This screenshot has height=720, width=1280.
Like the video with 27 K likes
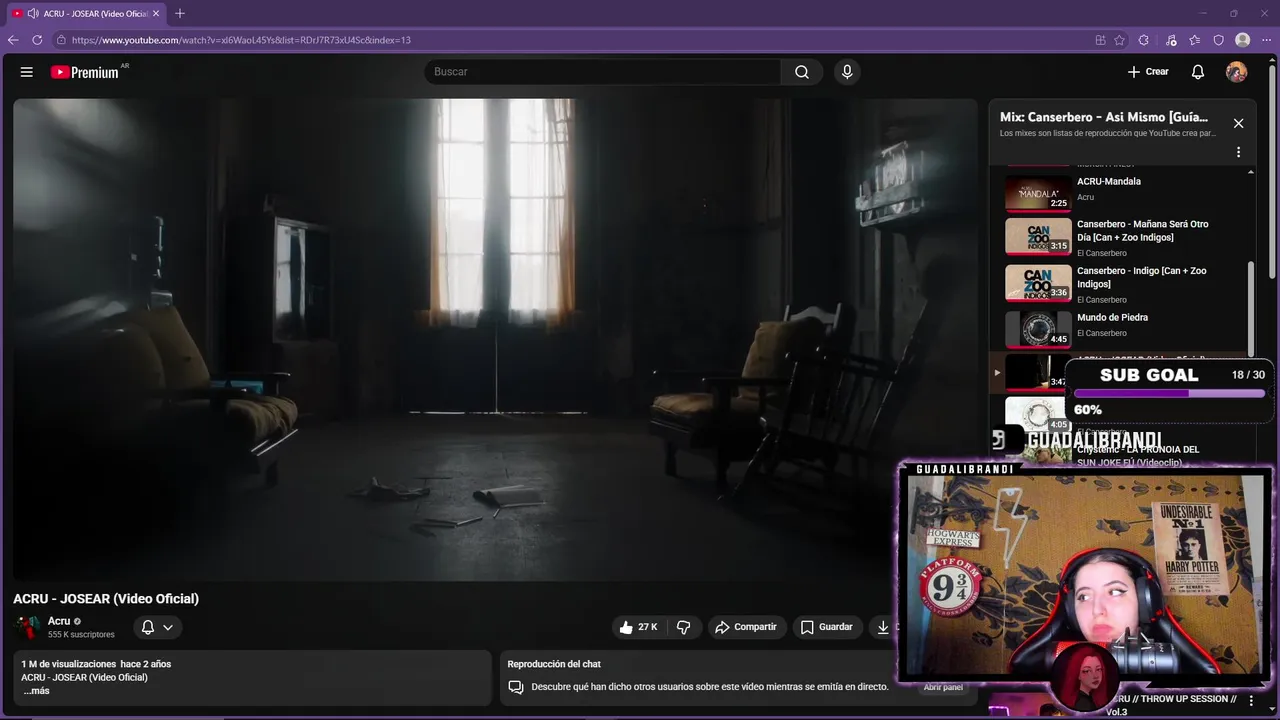pos(638,627)
